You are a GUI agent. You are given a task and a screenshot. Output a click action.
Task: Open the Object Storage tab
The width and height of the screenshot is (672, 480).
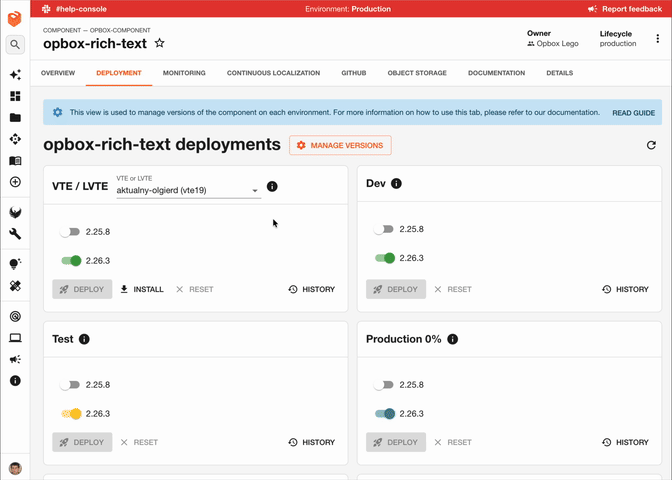(417, 73)
